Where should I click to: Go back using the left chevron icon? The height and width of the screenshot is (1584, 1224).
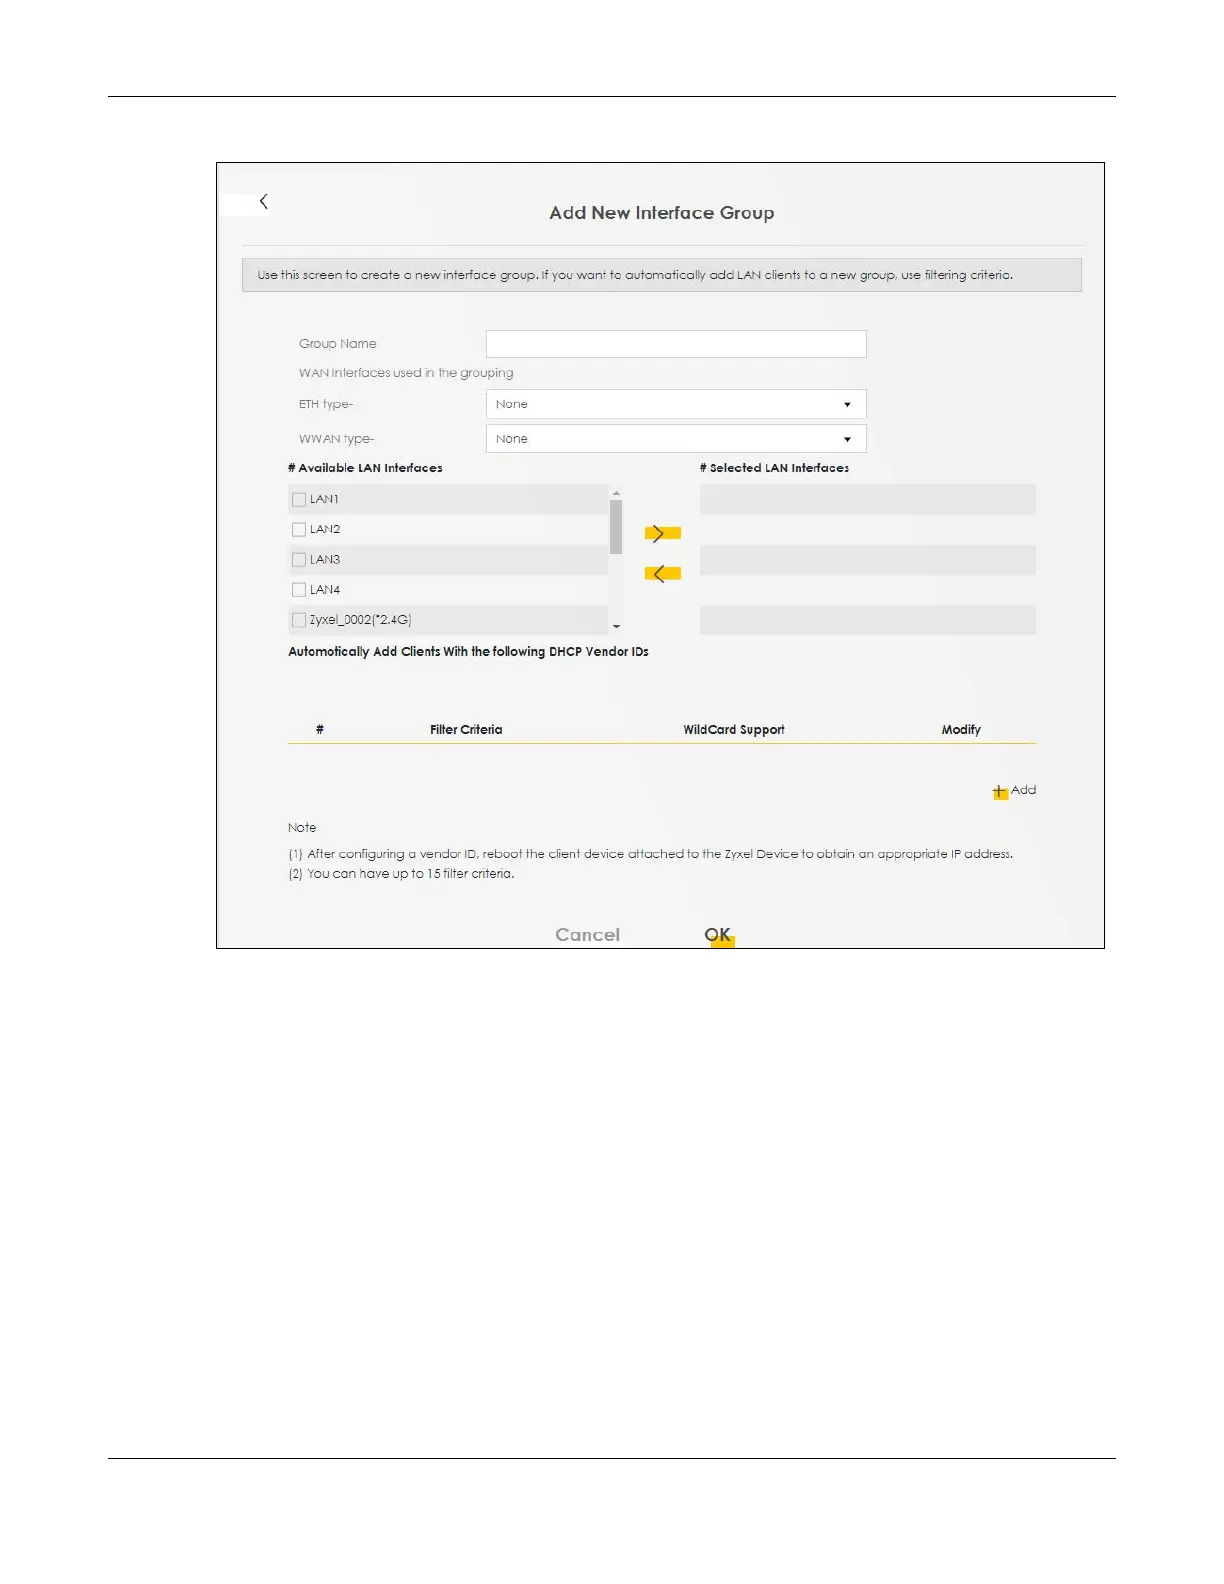point(263,202)
